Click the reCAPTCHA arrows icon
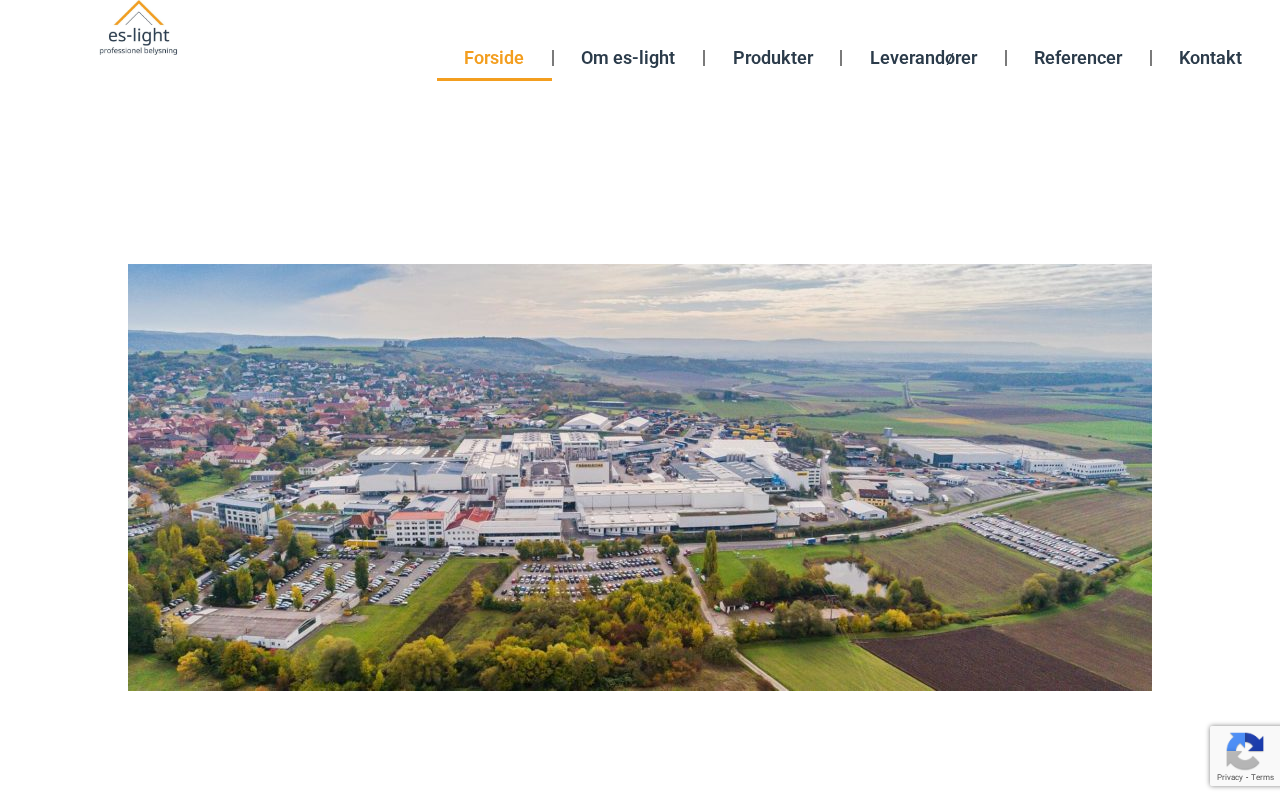Screen dimensions: 1280x800 pos(1245,752)
